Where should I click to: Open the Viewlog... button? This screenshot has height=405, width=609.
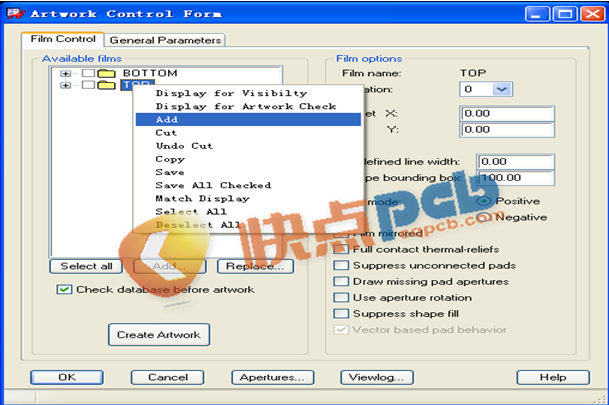[377, 377]
